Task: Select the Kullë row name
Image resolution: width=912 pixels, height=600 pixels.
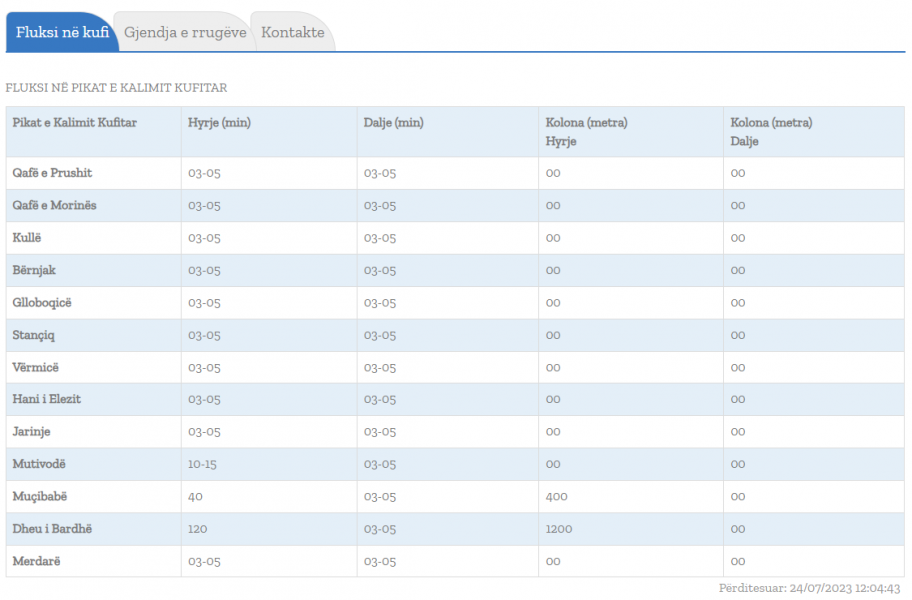Action: click(x=27, y=238)
